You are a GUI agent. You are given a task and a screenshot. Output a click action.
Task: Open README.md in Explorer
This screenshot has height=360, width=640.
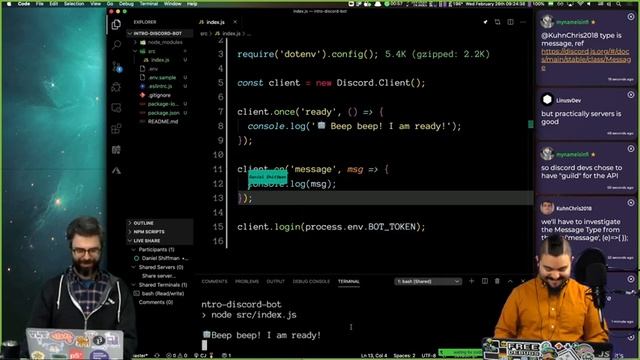tap(162, 122)
